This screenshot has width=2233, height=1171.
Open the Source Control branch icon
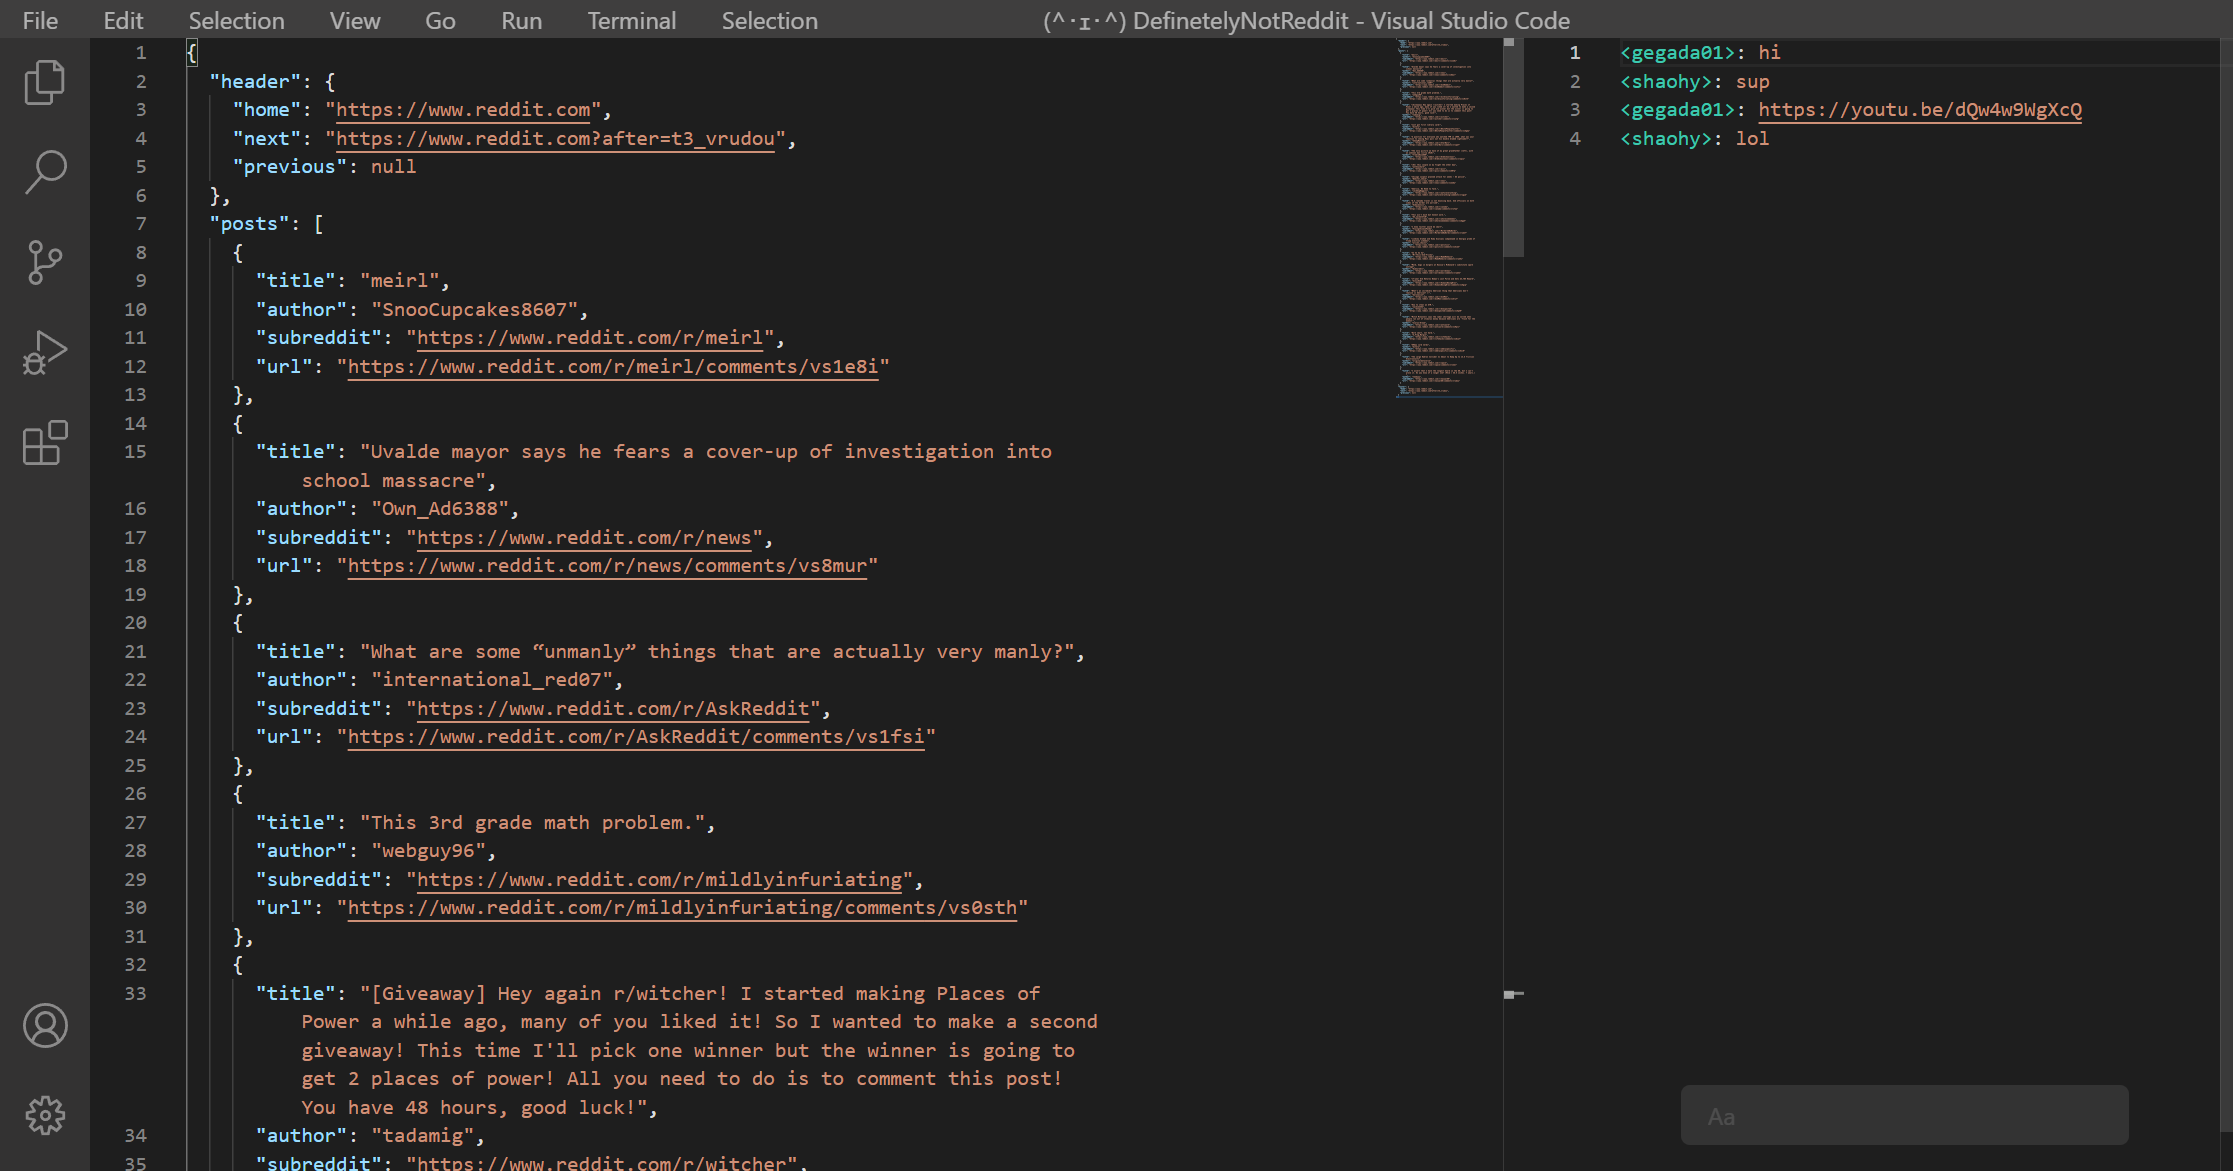tap(45, 262)
